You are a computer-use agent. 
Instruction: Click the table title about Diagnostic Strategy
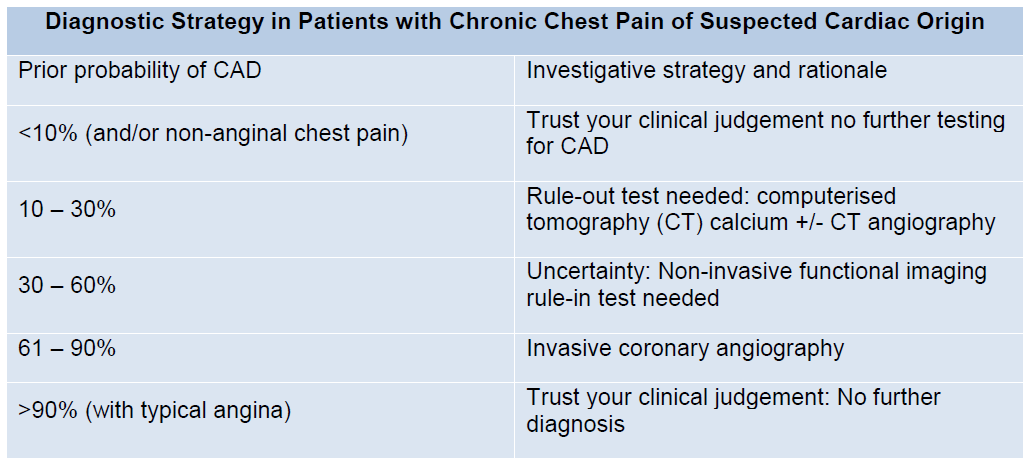click(515, 22)
